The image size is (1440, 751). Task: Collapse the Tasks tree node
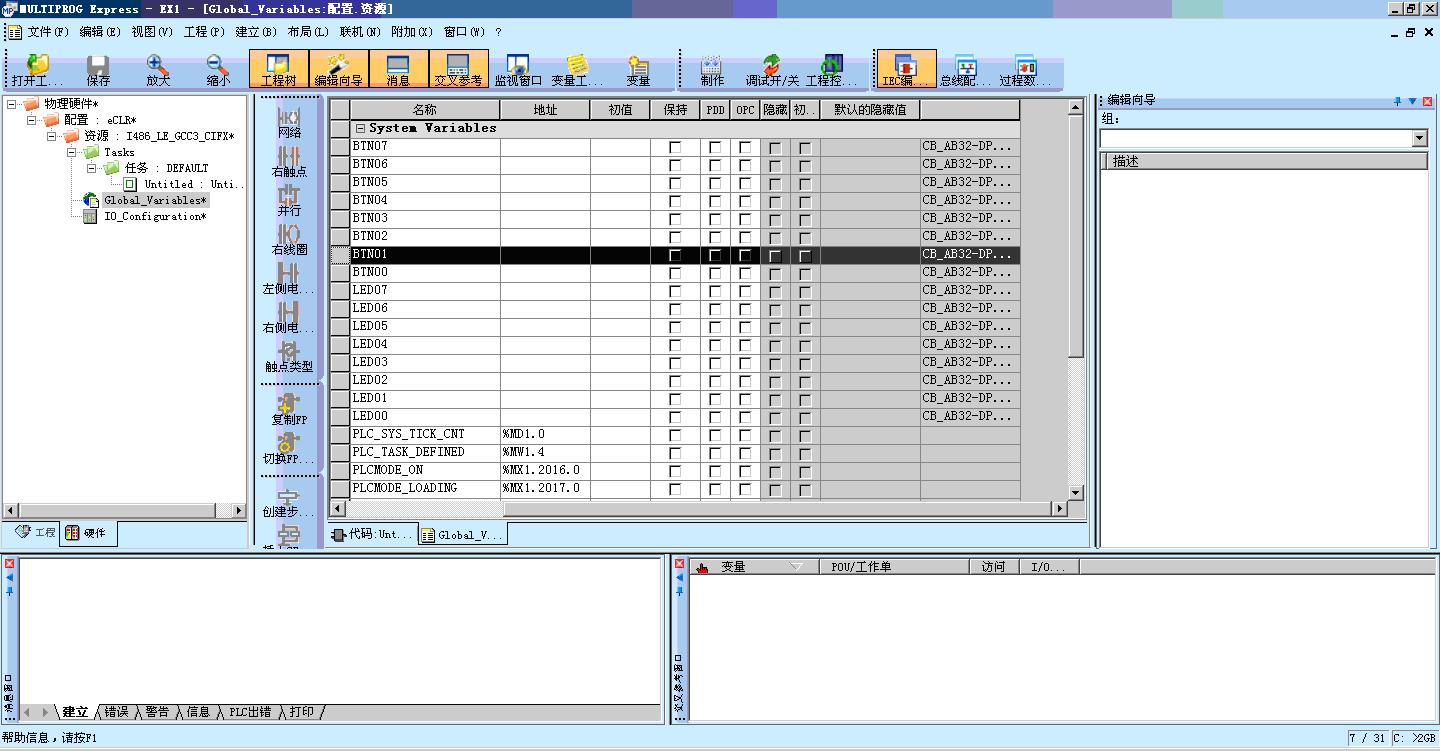pyautogui.click(x=72, y=152)
